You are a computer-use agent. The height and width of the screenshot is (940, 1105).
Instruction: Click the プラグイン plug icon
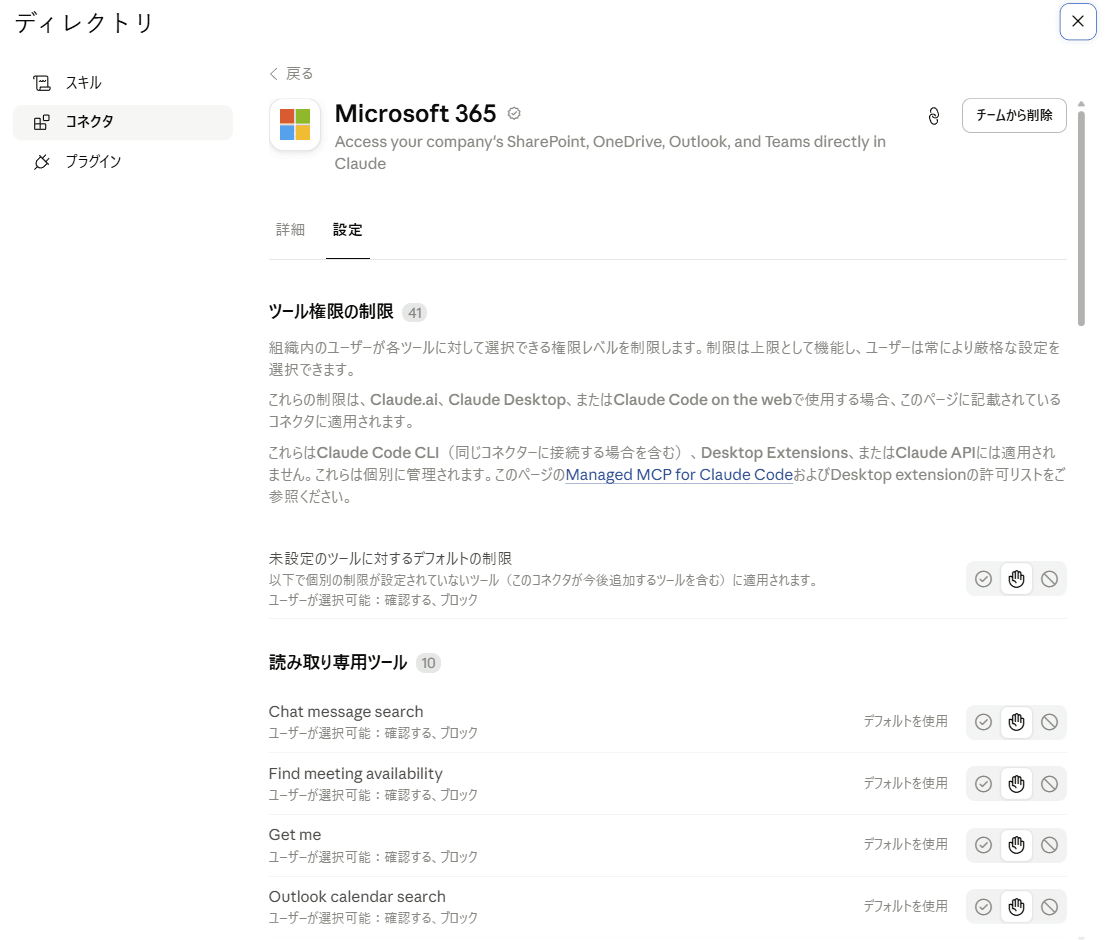(x=42, y=161)
